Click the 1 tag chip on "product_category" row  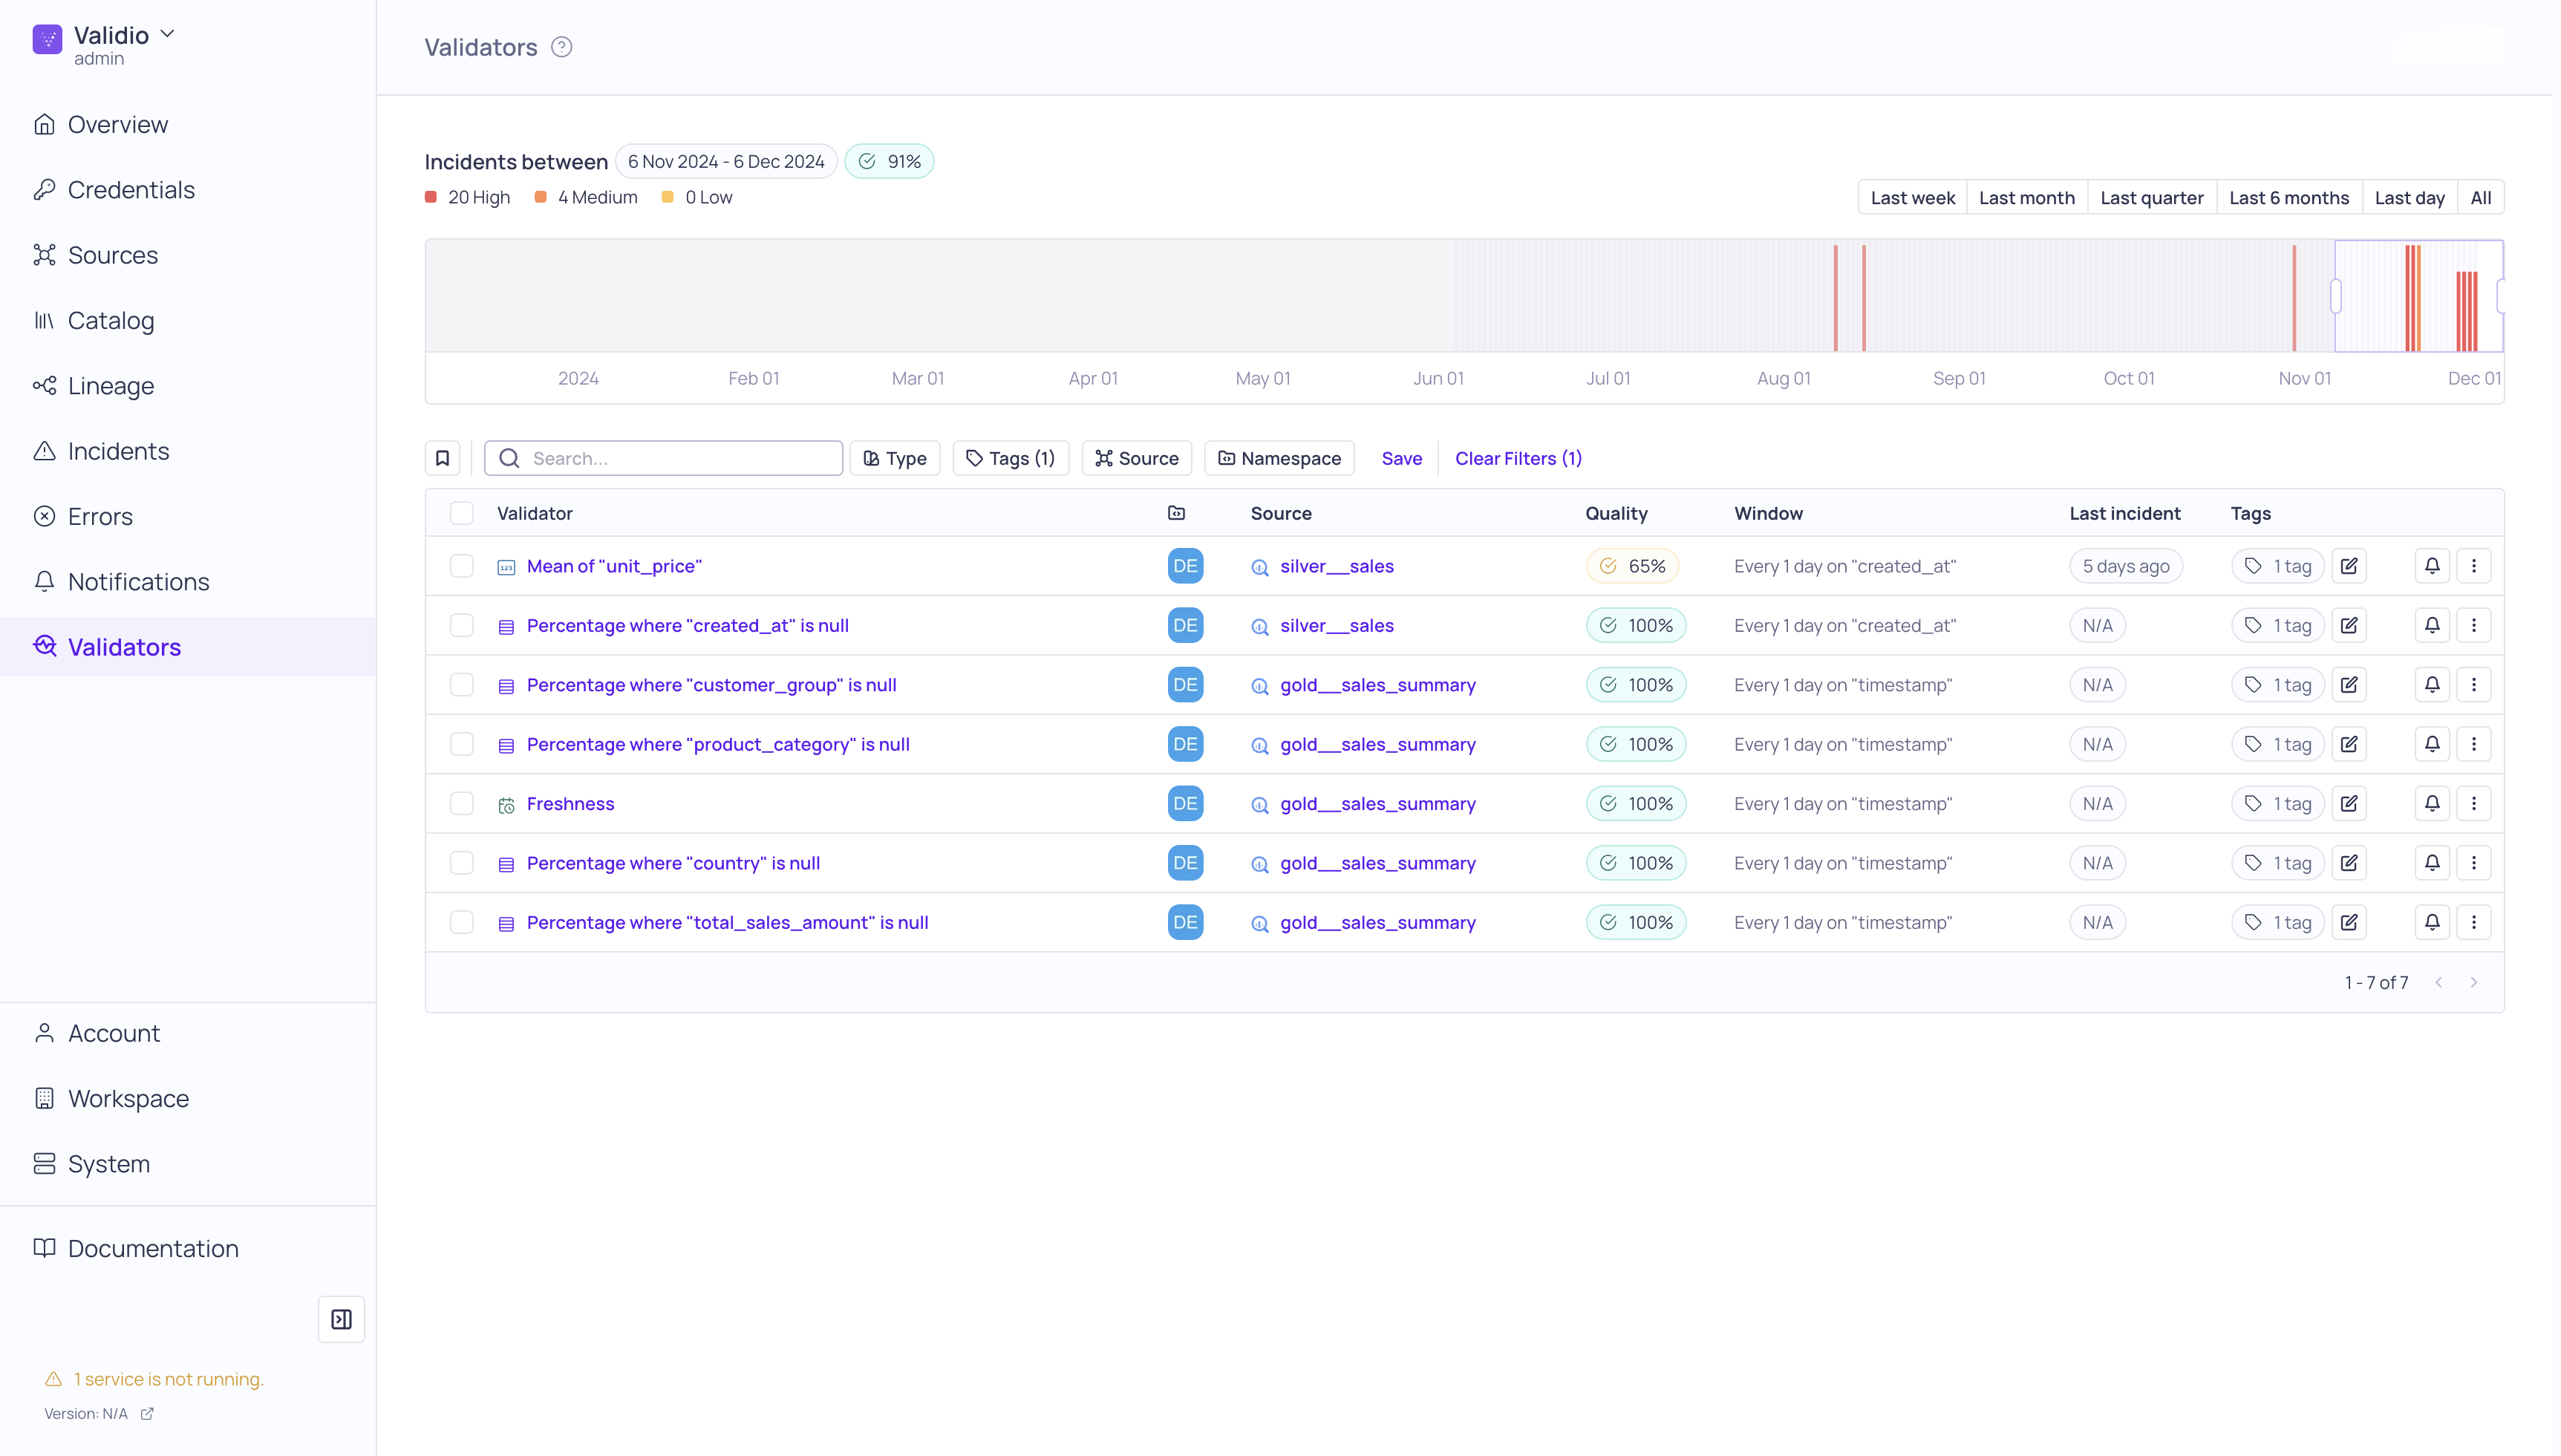pyautogui.click(x=2278, y=744)
